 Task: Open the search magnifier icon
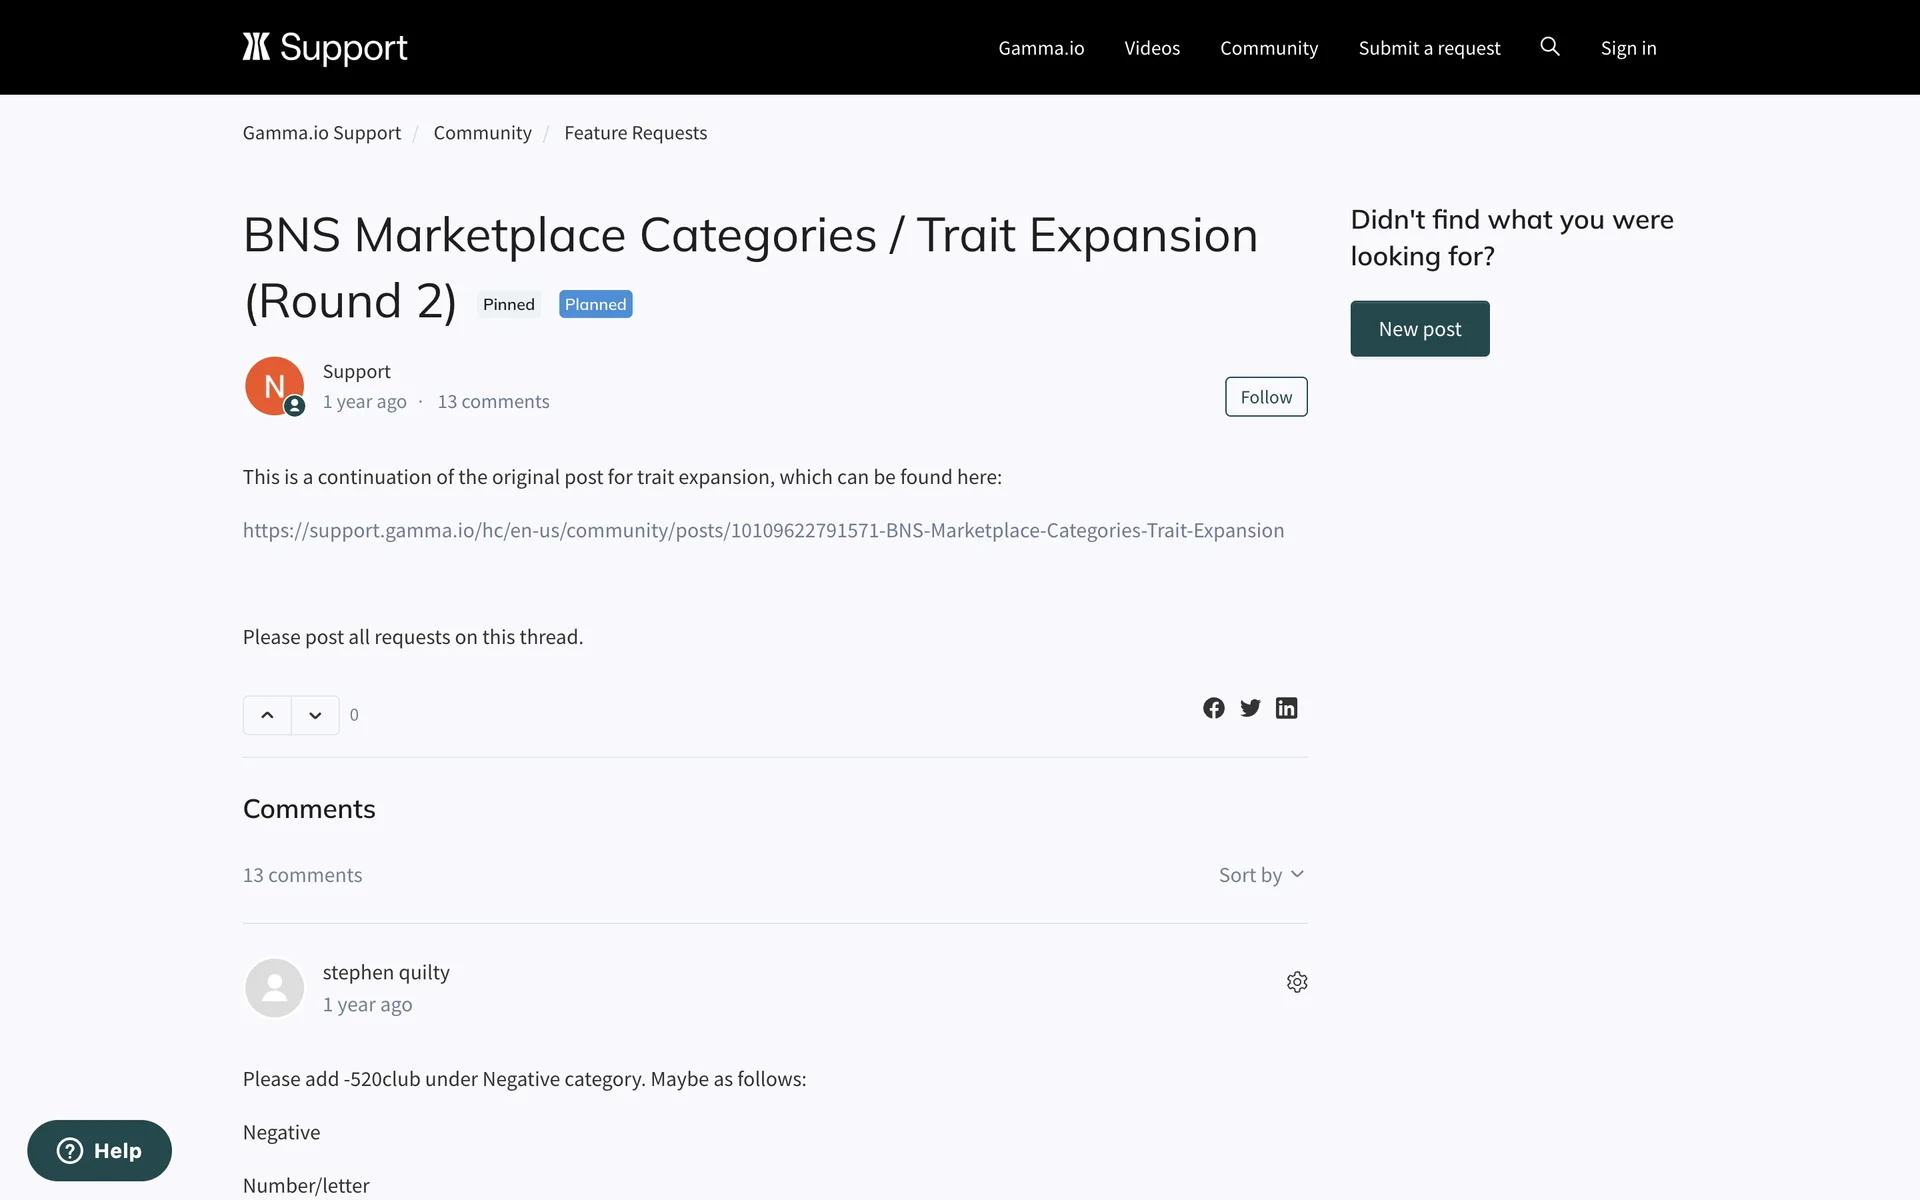tap(1549, 46)
